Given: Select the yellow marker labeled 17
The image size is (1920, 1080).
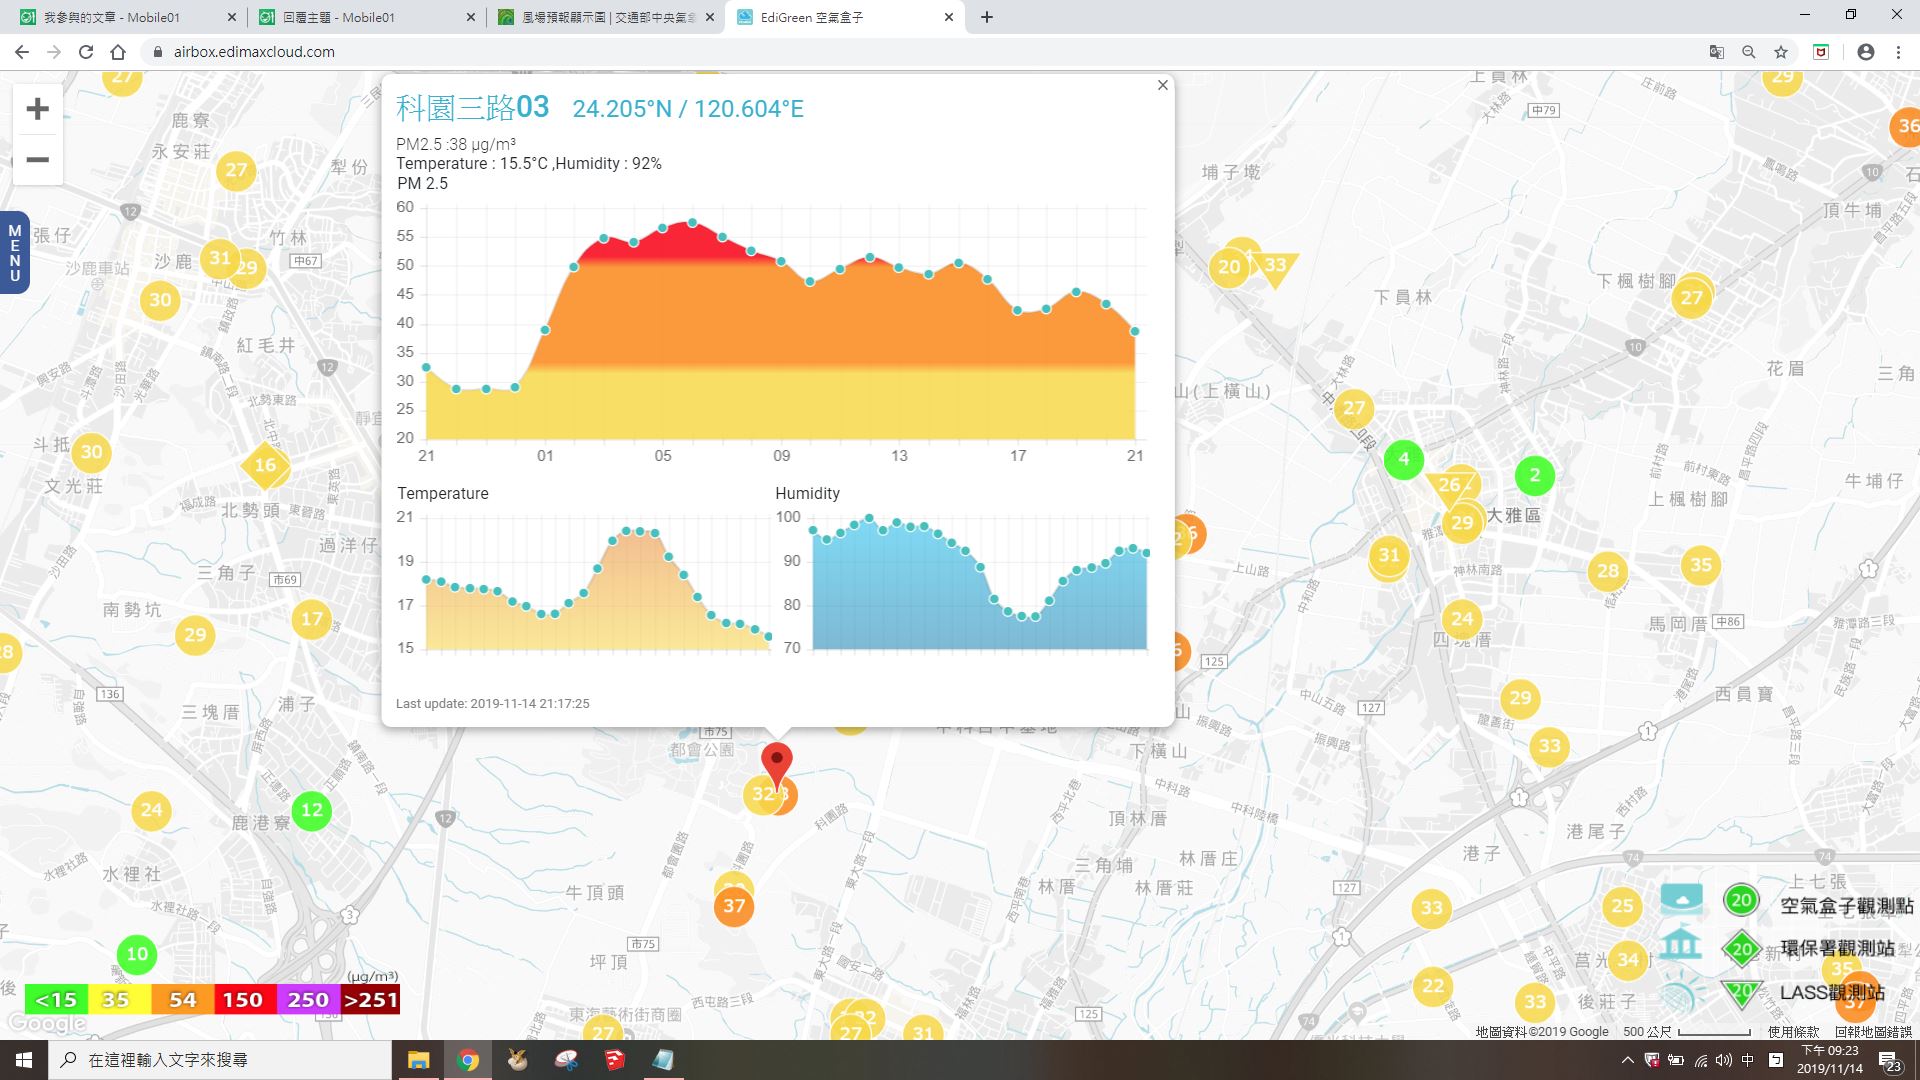Looking at the screenshot, I should pyautogui.click(x=312, y=619).
